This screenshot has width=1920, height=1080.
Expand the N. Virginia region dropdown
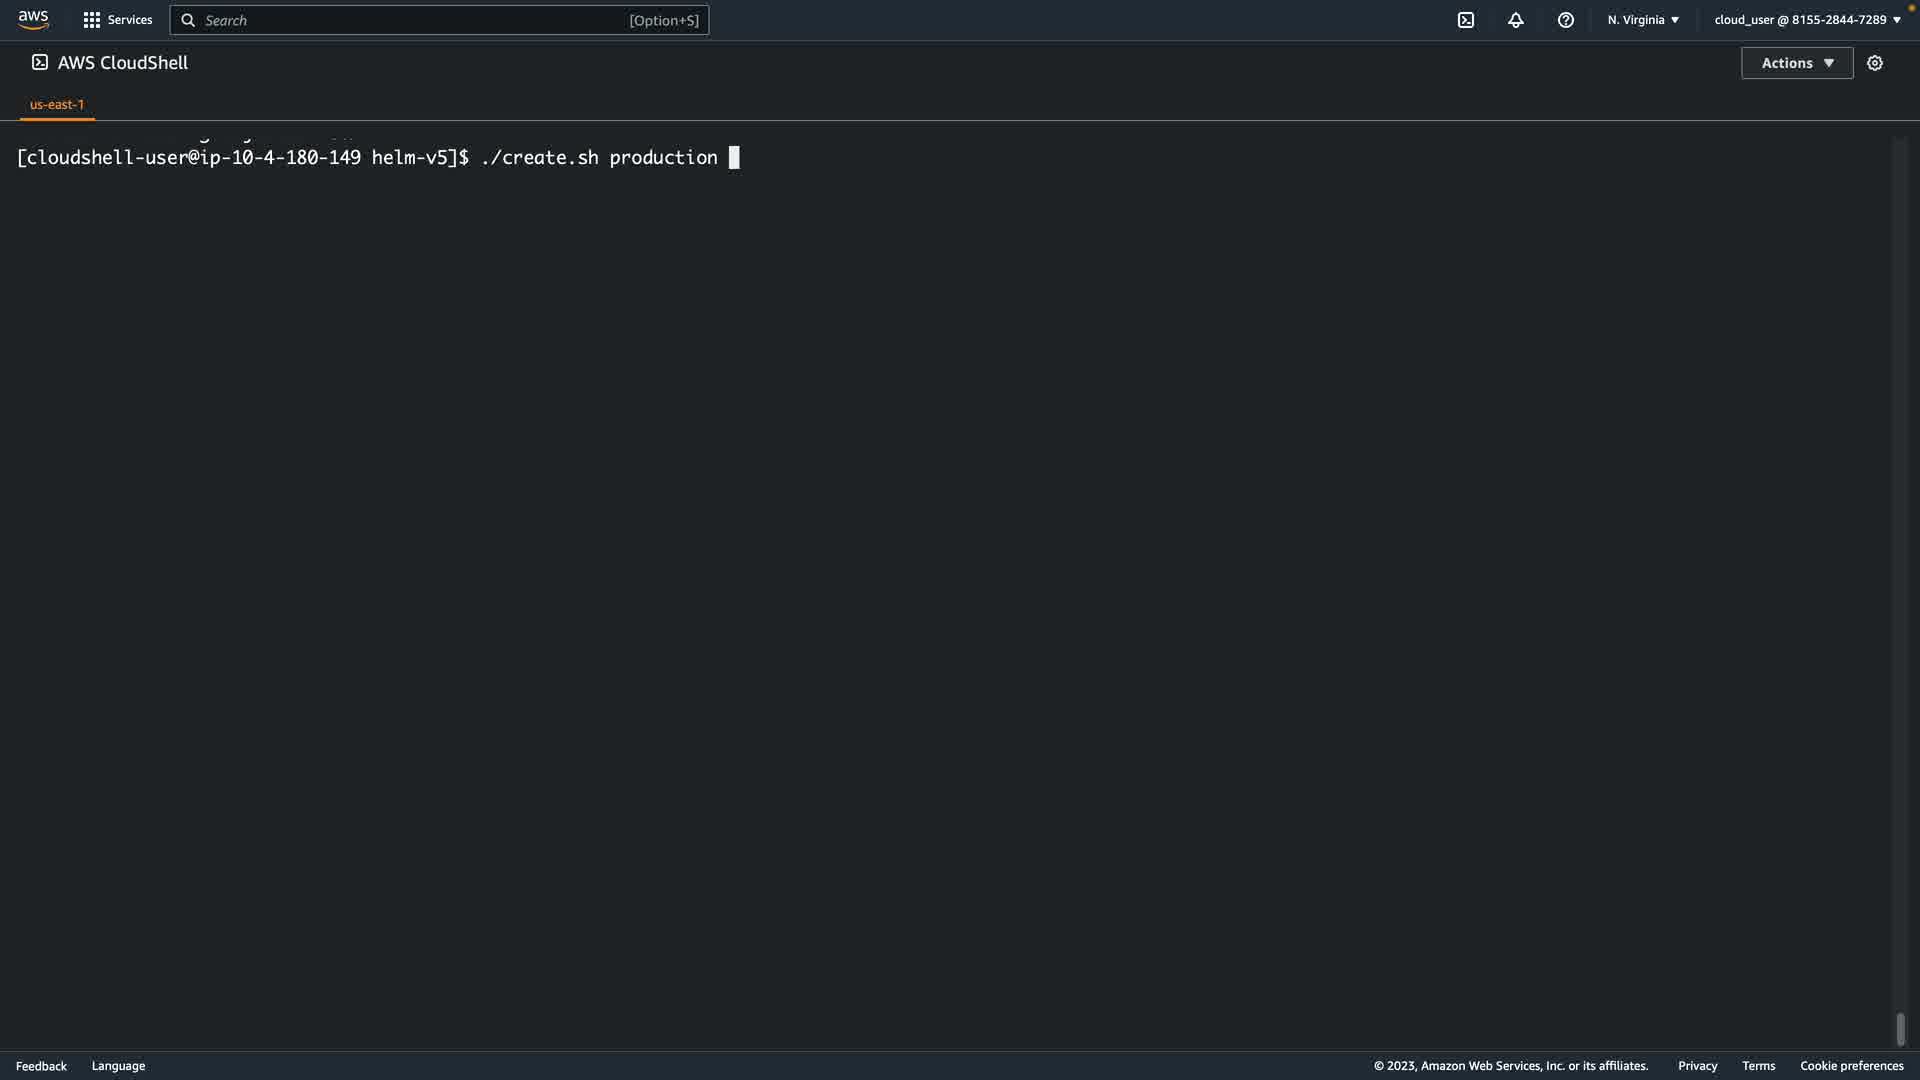pyautogui.click(x=1643, y=20)
